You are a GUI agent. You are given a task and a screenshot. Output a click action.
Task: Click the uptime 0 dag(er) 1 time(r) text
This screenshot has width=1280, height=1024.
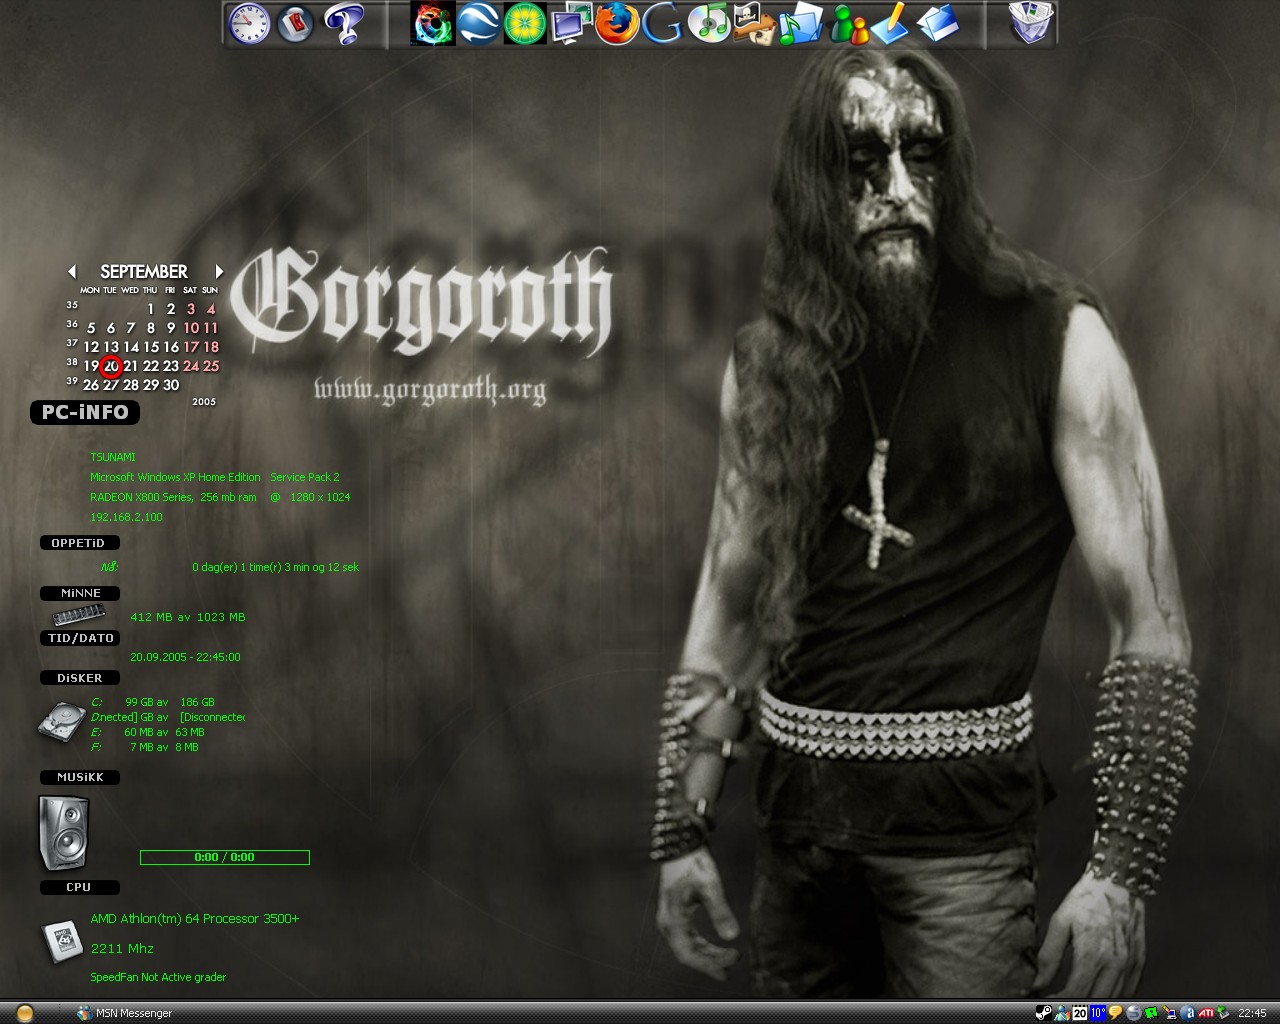pos(276,567)
